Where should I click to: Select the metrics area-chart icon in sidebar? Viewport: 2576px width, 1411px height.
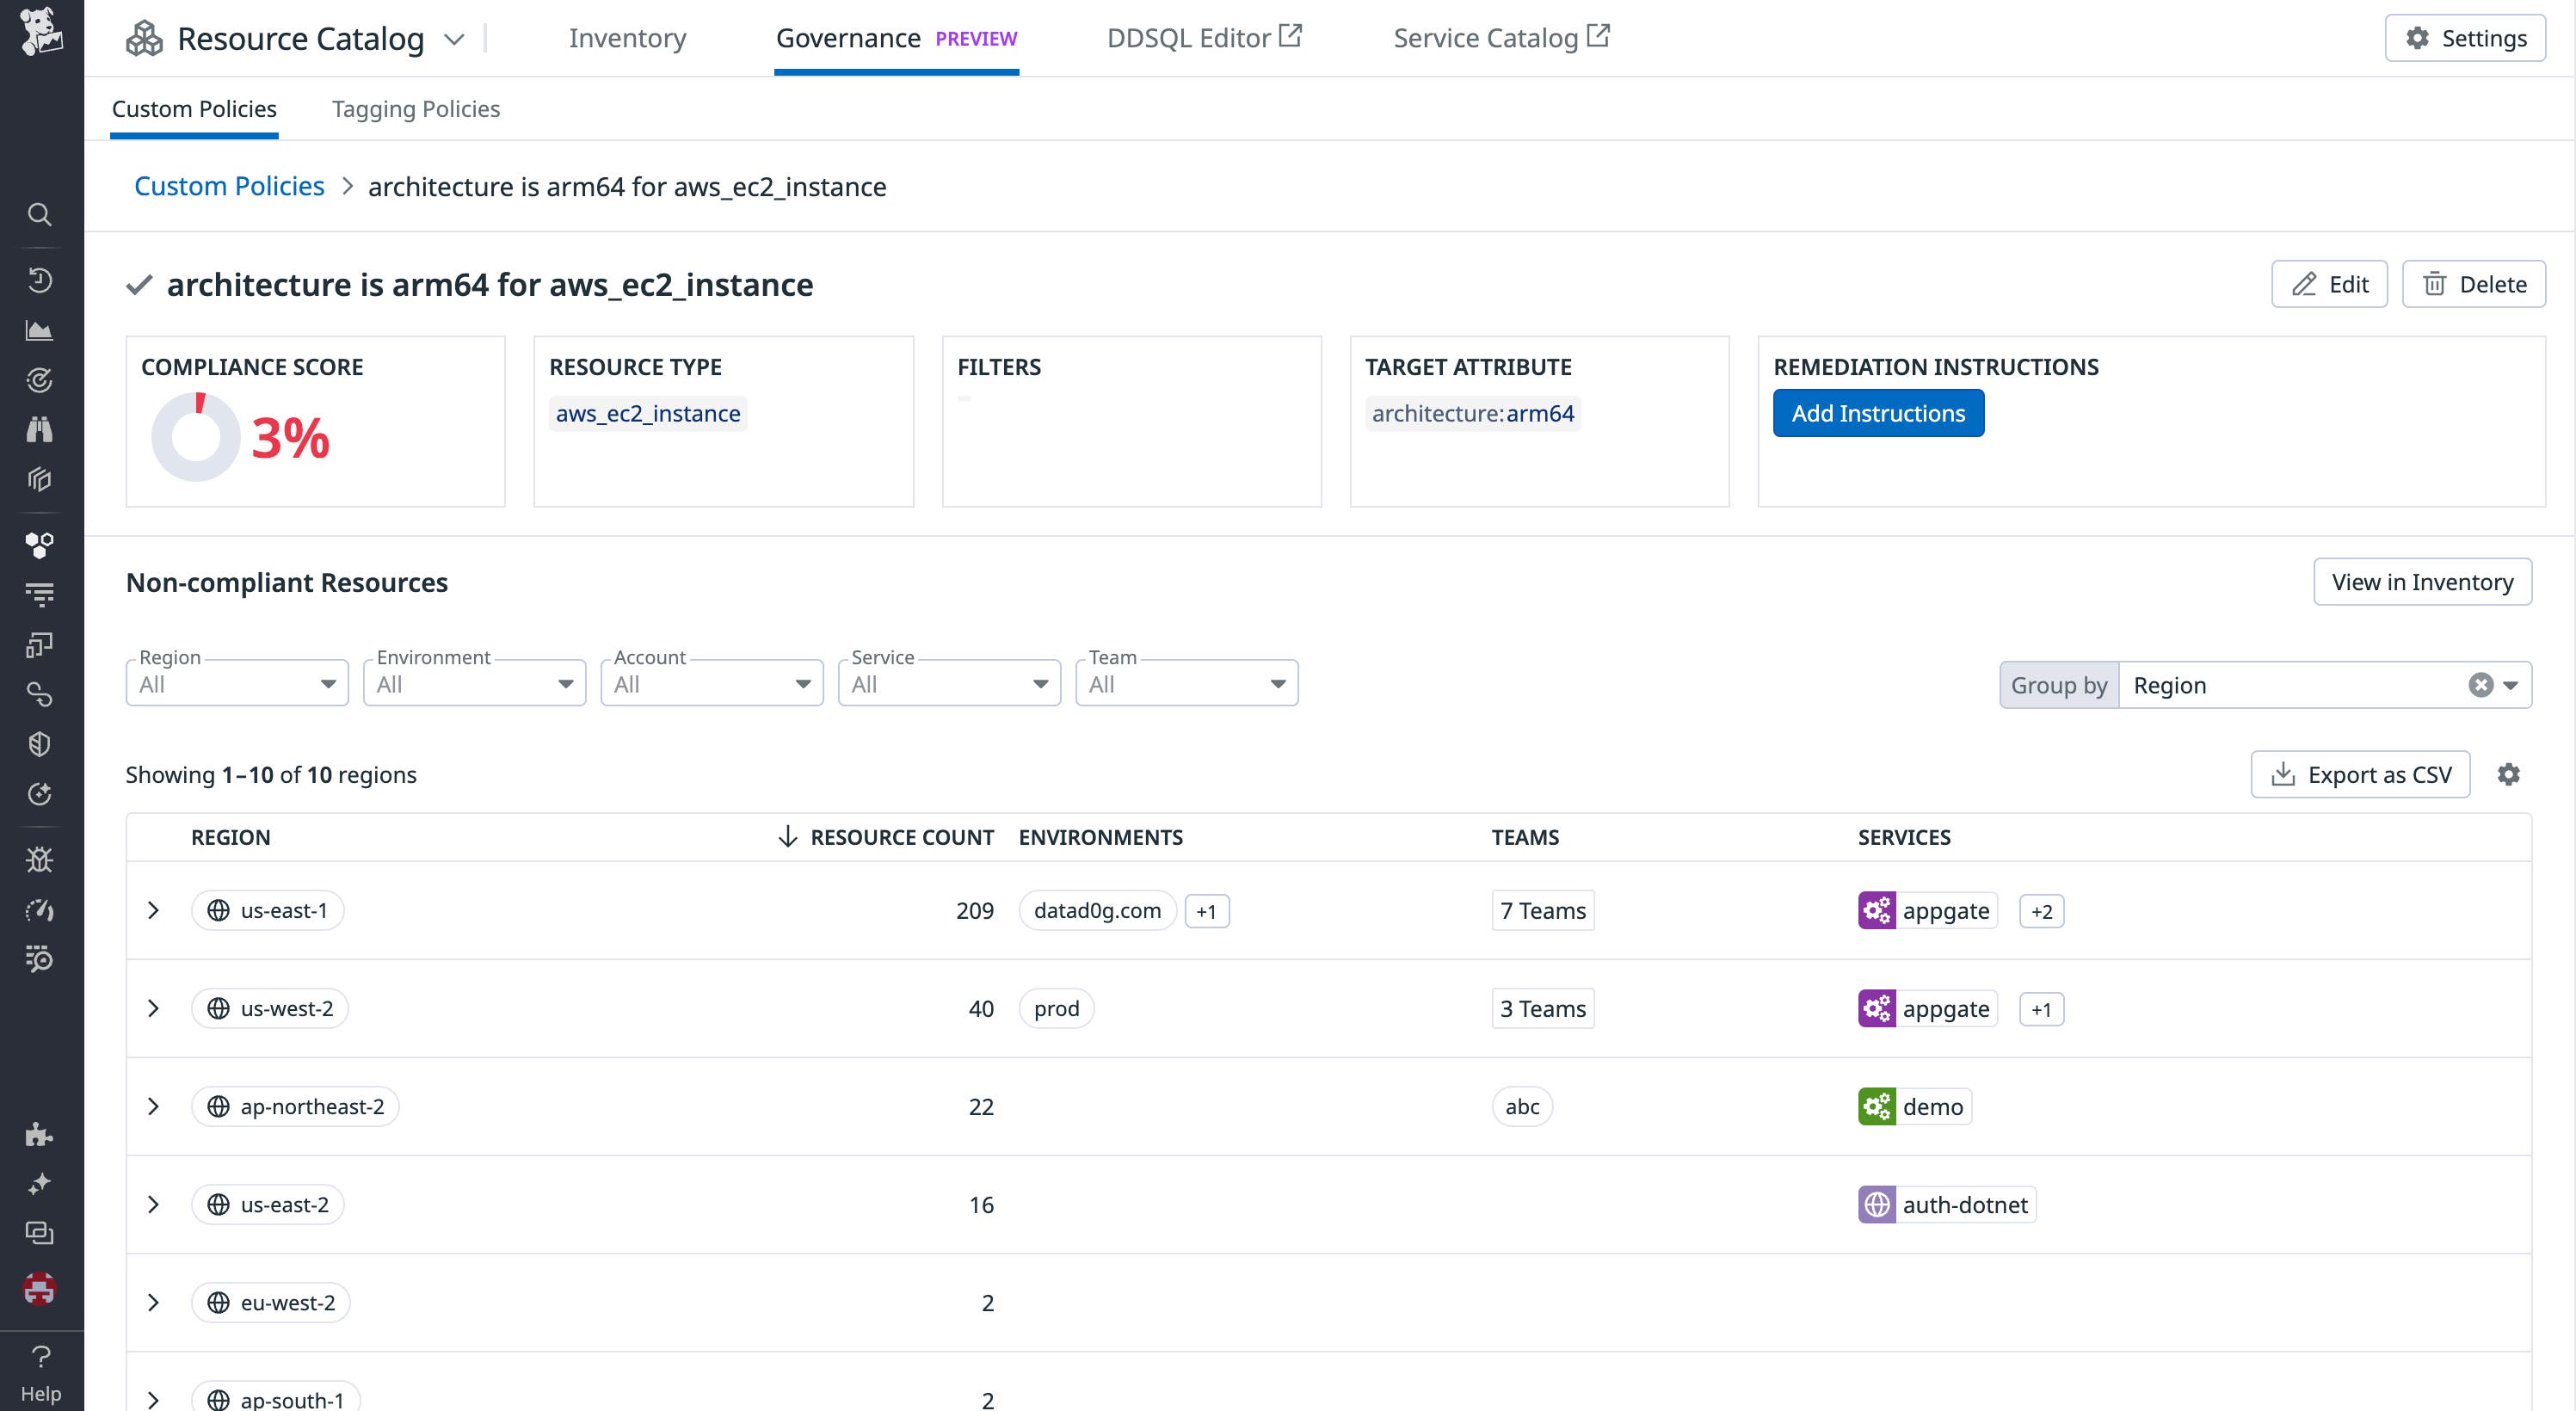40,330
